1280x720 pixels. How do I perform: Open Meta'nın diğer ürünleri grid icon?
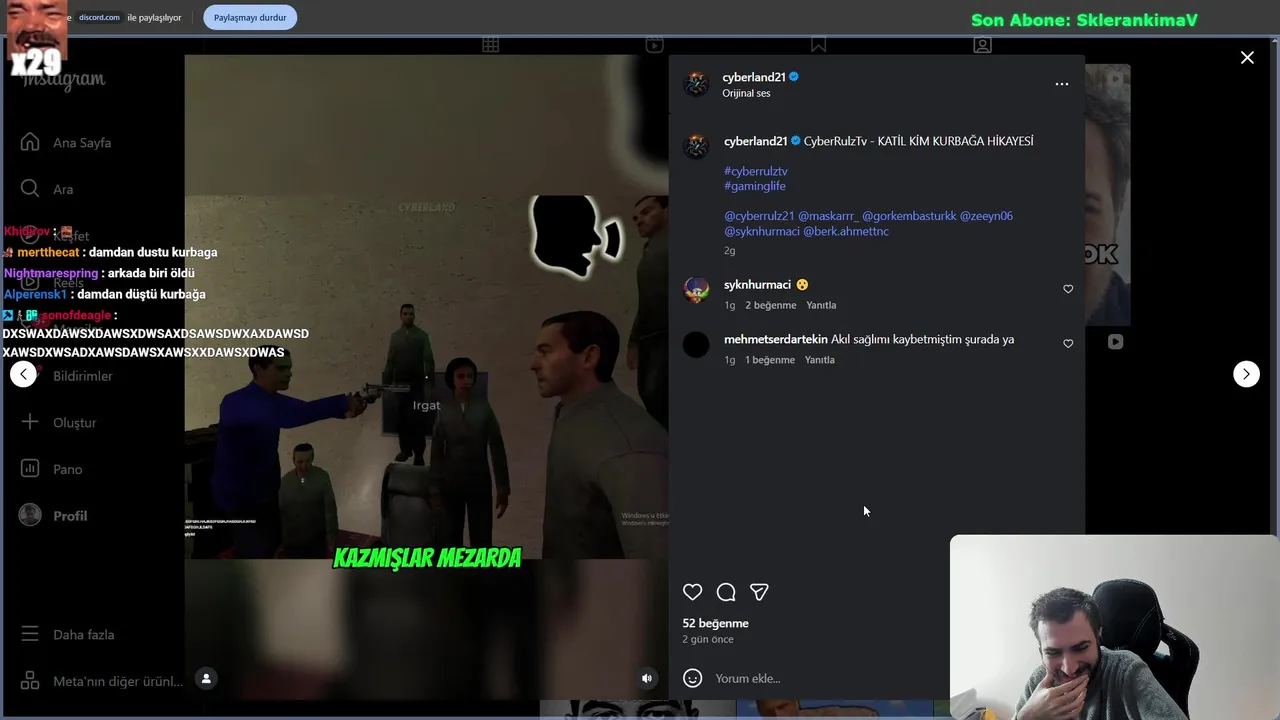30,681
